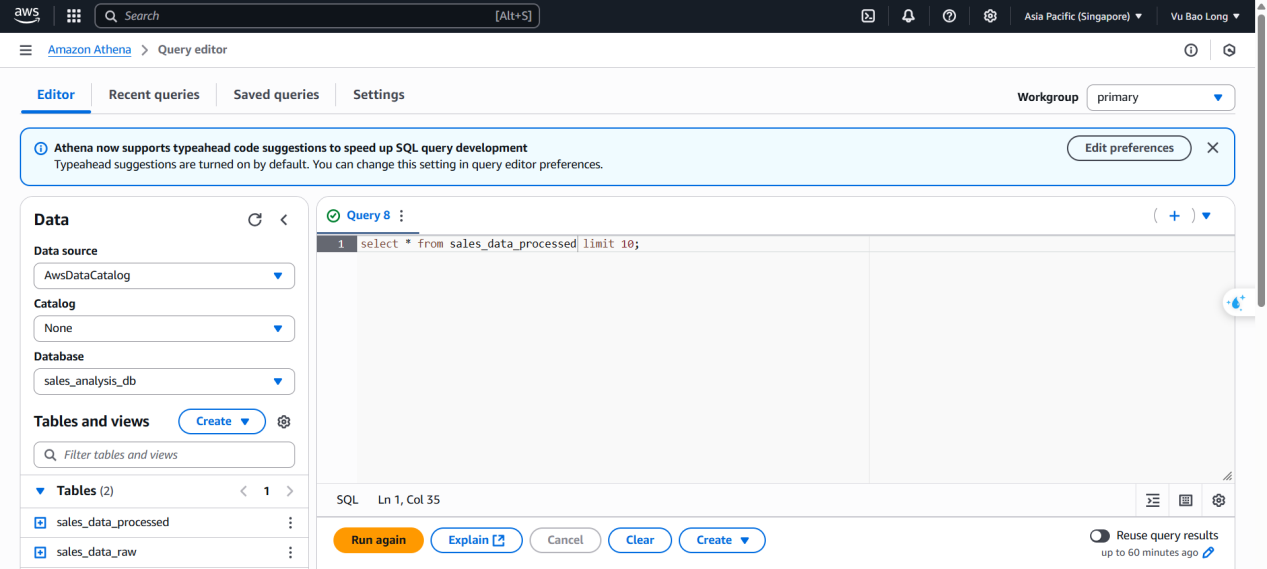Launch the CloudShell terminal icon

(x=869, y=16)
